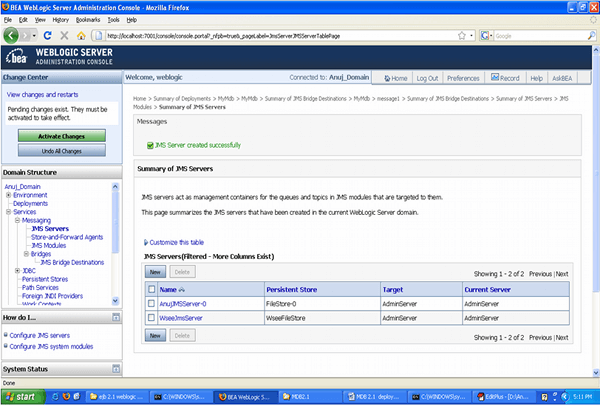Viewport: 600px width, 406px height.
Task: Check the AnujJMSServer-0 row checkbox
Action: click(151, 303)
